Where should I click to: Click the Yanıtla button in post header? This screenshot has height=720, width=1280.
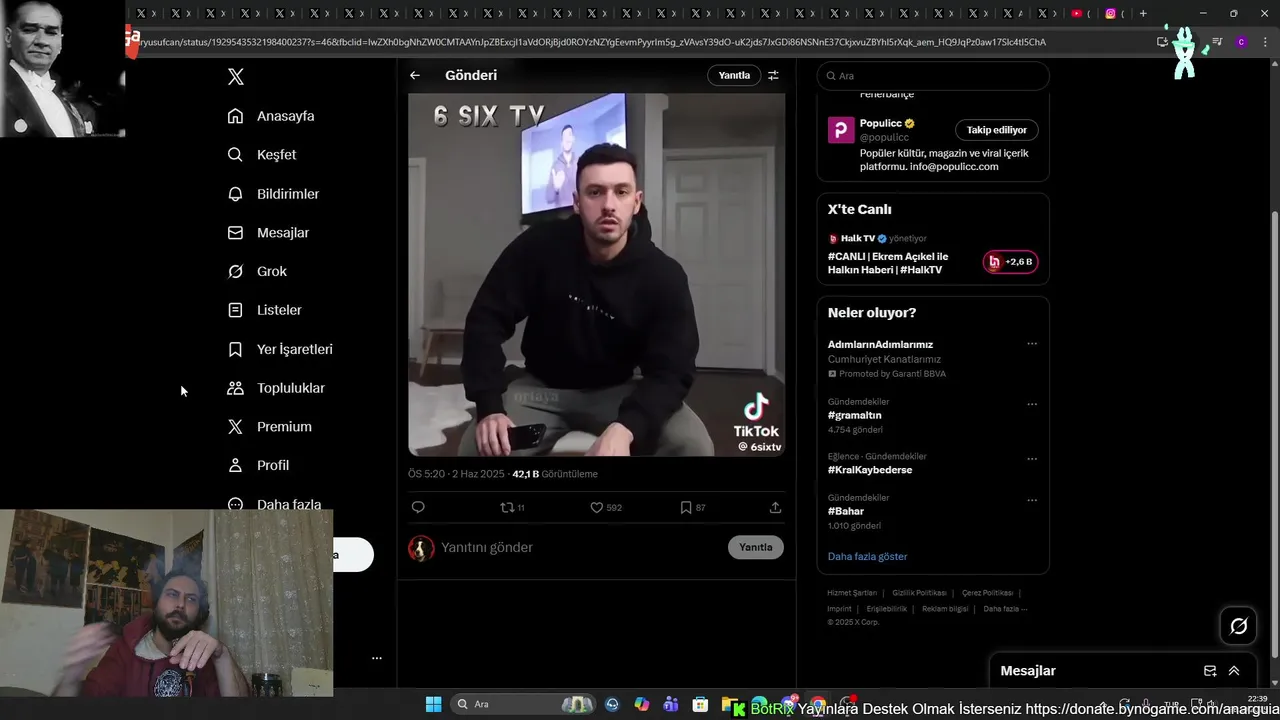pos(734,75)
